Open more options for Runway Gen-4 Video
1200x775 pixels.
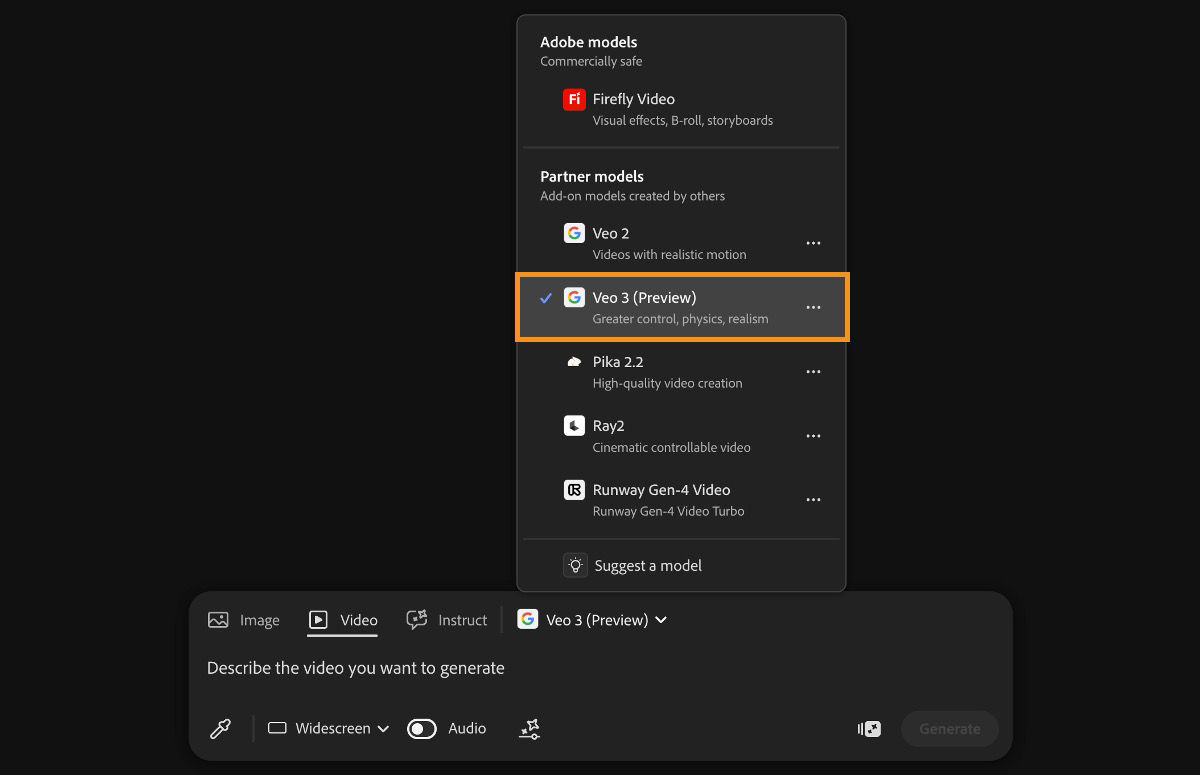pyautogui.click(x=813, y=500)
